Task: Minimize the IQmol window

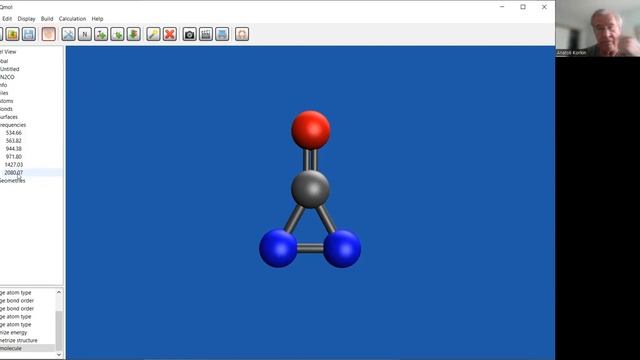Action: tap(502, 7)
